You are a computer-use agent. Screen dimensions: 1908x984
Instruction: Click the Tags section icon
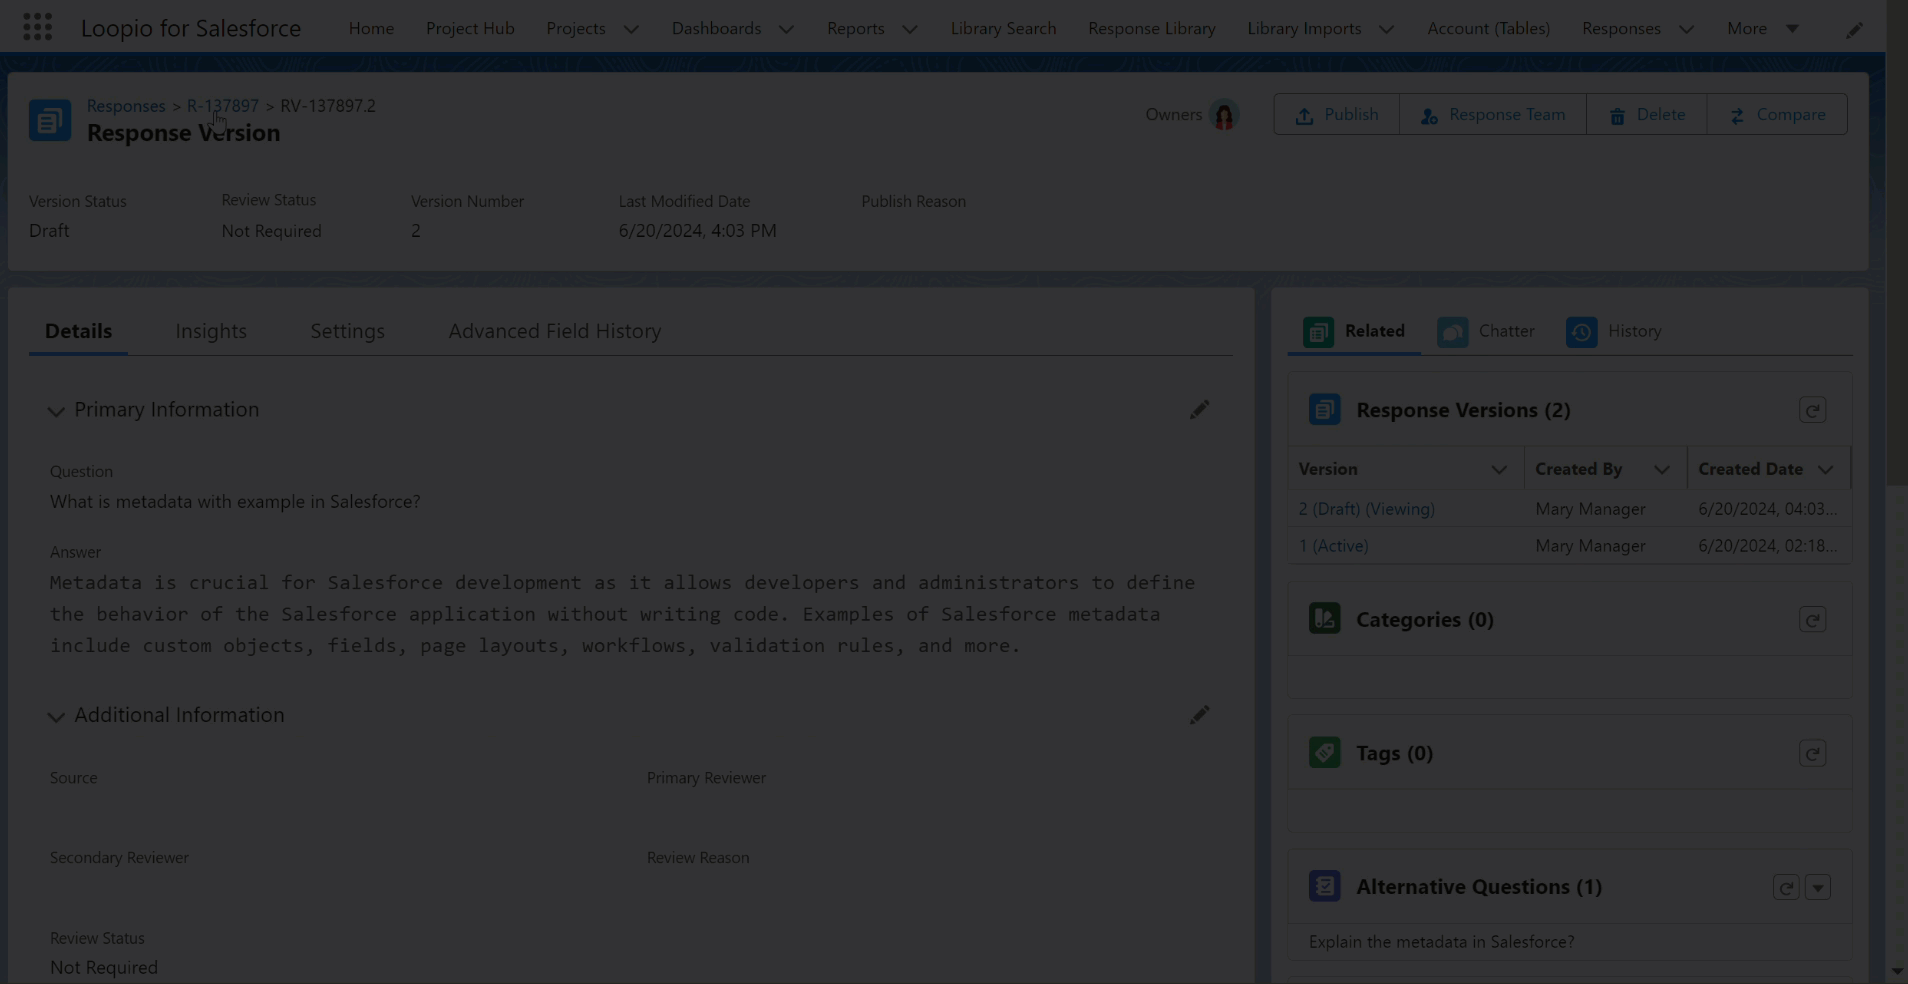1324,752
